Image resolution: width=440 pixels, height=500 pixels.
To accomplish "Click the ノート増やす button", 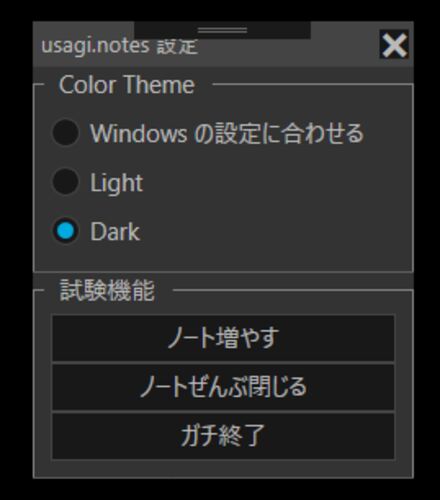I will (x=223, y=338).
